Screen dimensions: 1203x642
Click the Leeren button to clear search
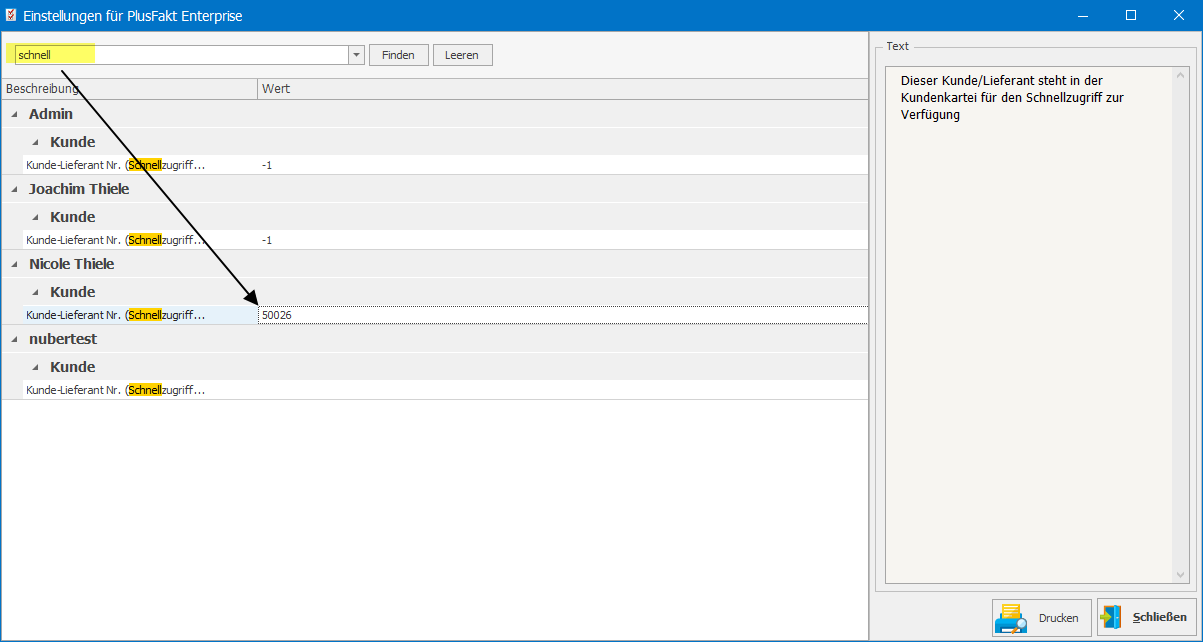click(462, 55)
